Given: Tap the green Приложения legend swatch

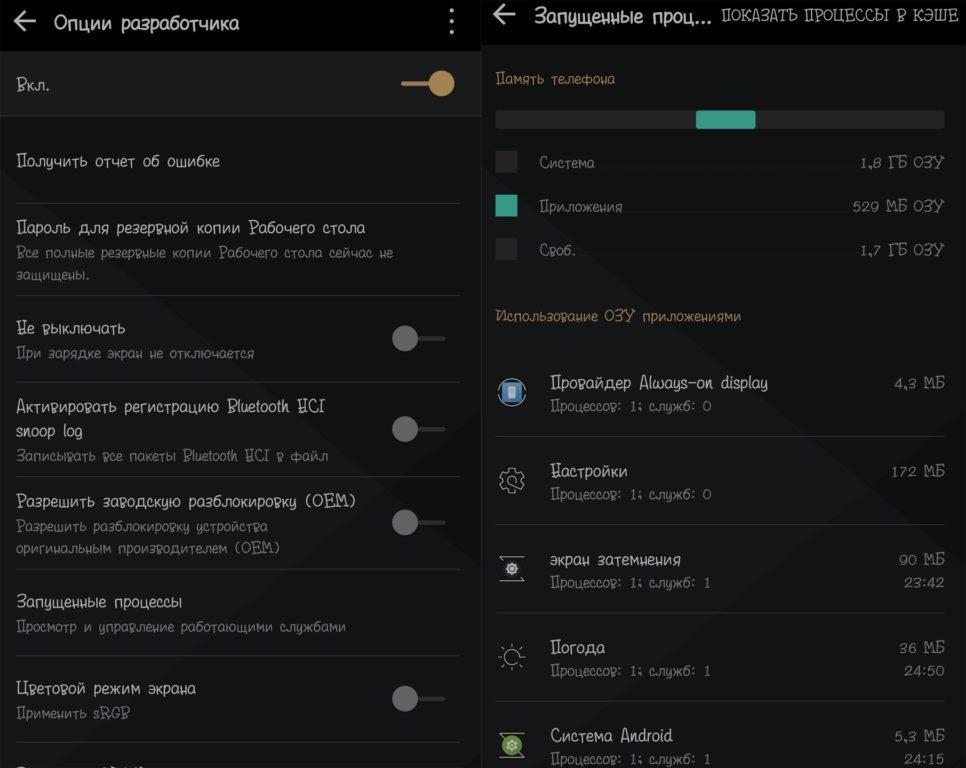Looking at the screenshot, I should click(506, 206).
